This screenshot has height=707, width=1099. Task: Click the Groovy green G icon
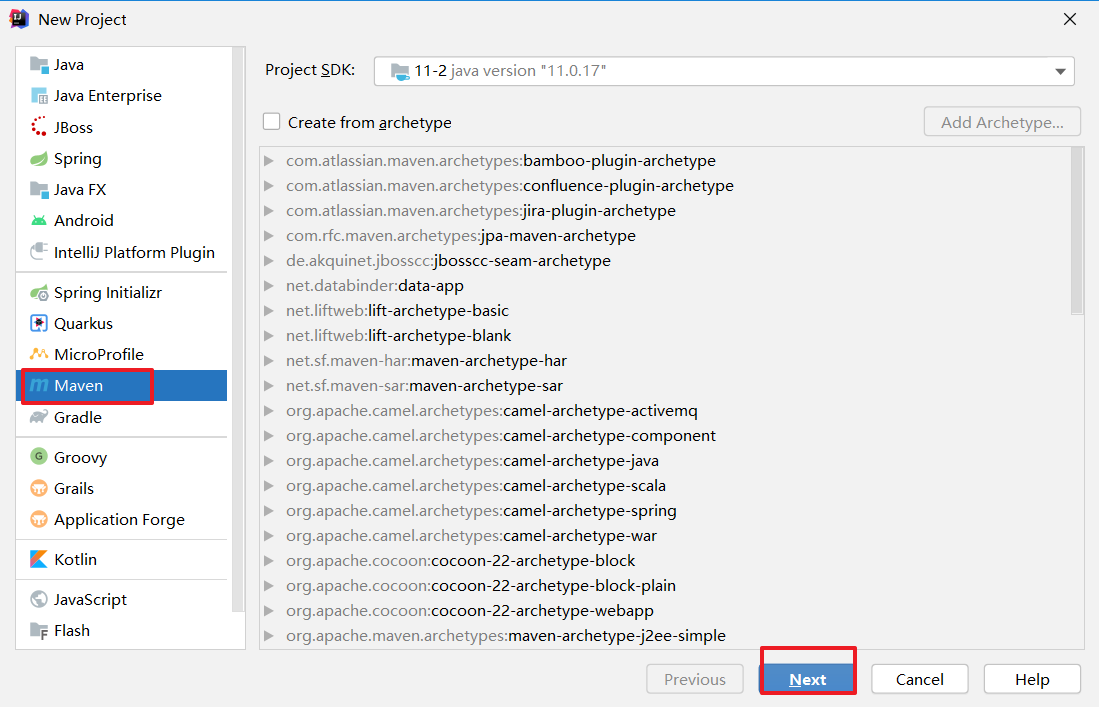39,456
